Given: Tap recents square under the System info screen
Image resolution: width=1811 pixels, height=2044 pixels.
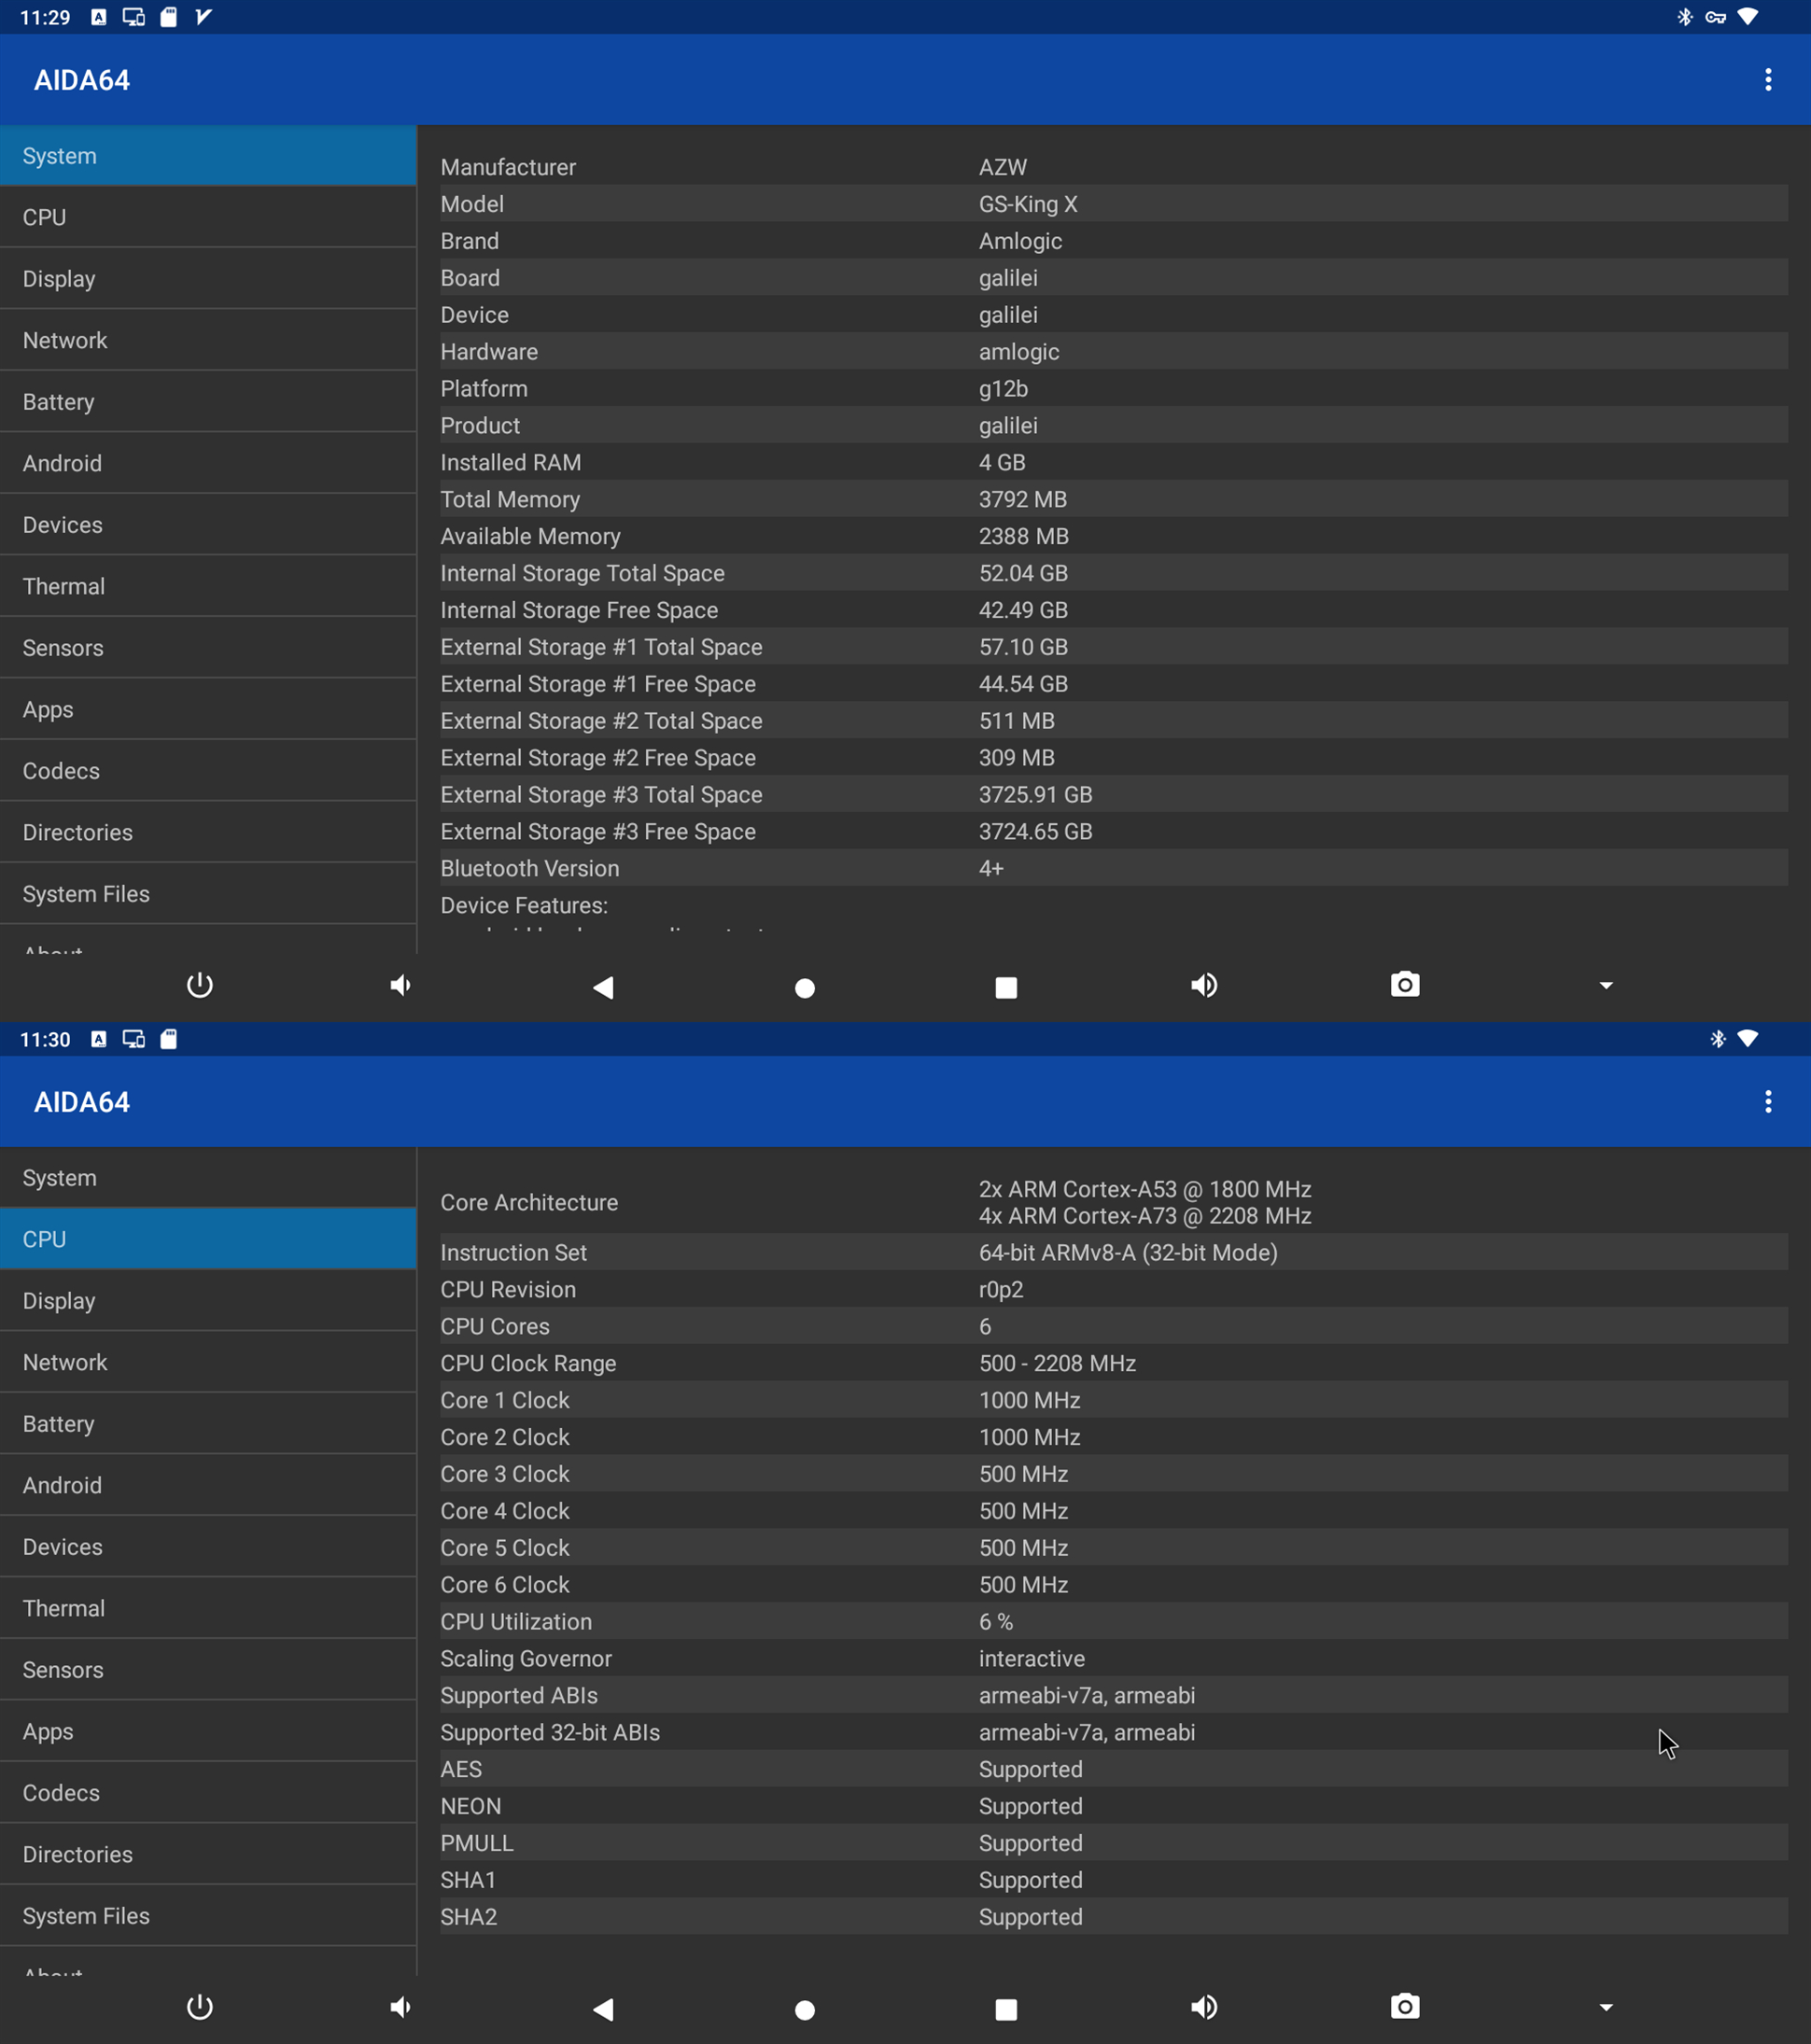Looking at the screenshot, I should [x=1006, y=987].
